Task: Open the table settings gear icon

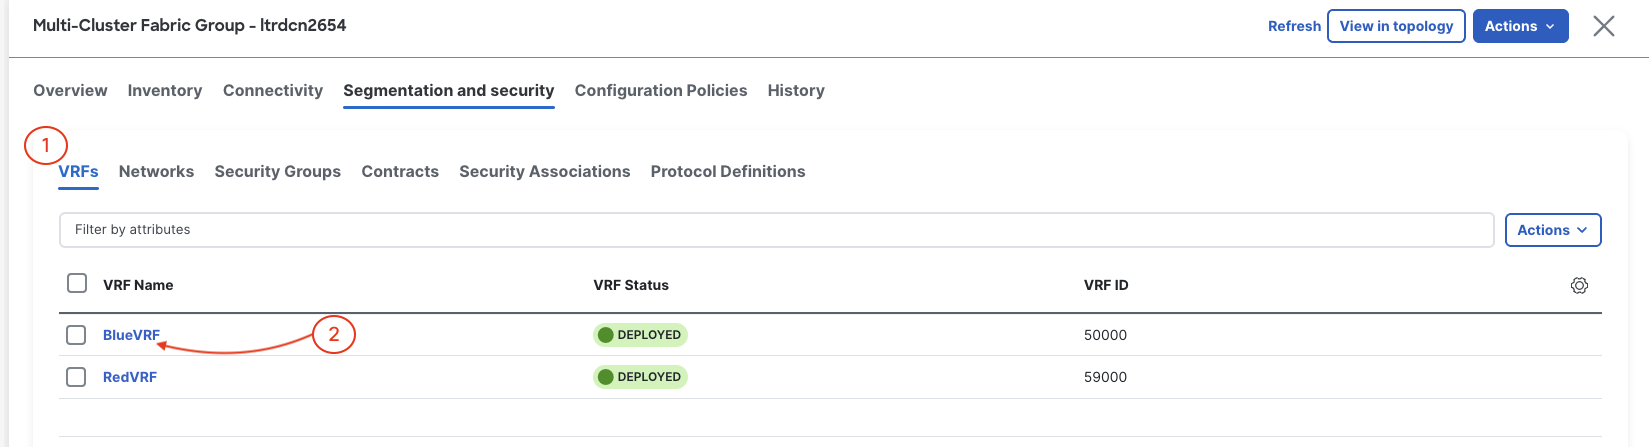Action: pyautogui.click(x=1579, y=285)
